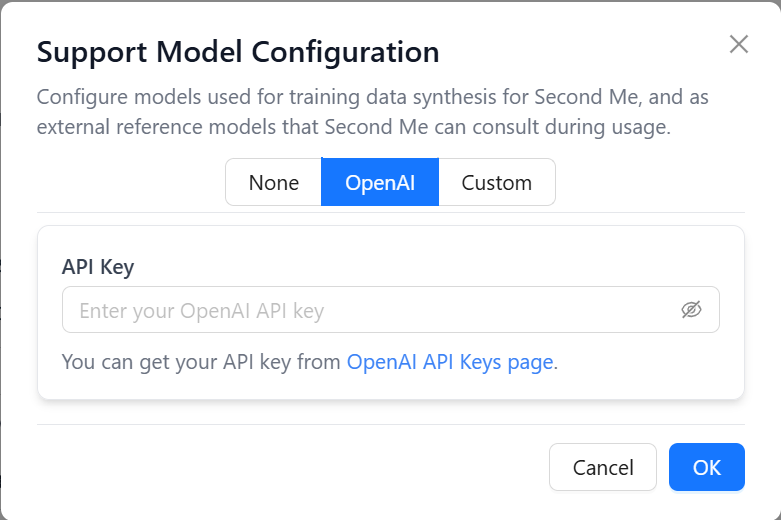Click the Support Model Configuration title
Screen dimensions: 781x520
(x=238, y=52)
